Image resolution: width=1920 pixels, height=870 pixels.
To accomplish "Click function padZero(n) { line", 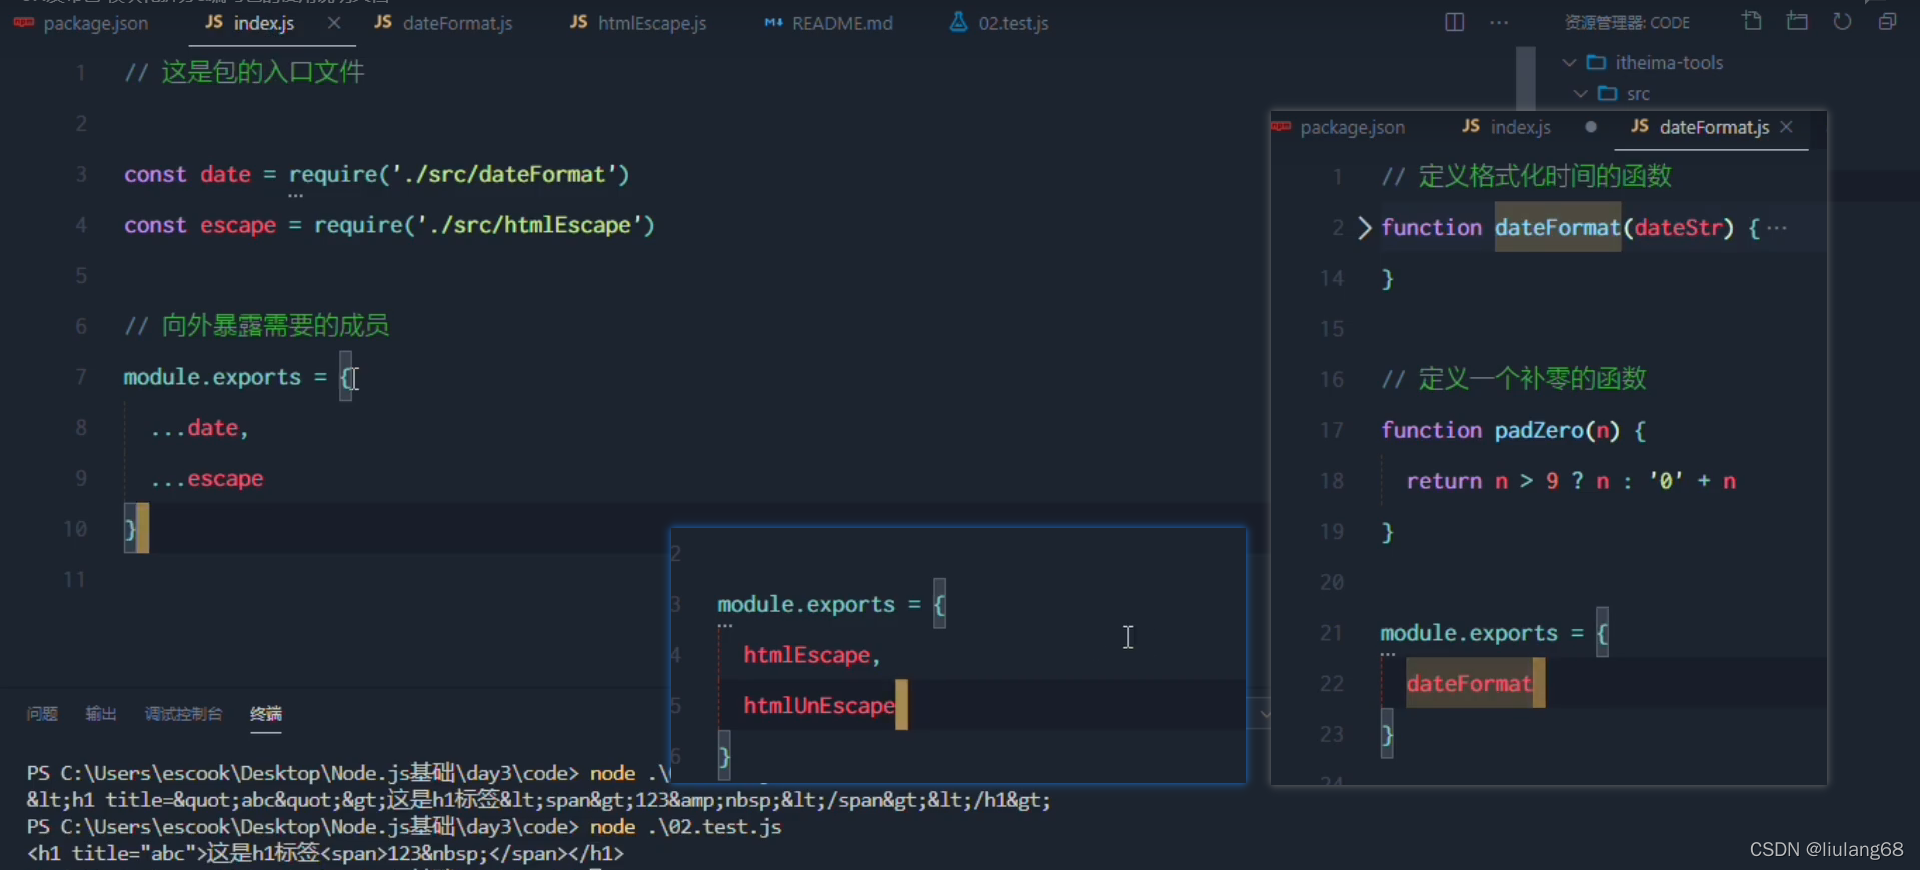I will tap(1513, 431).
